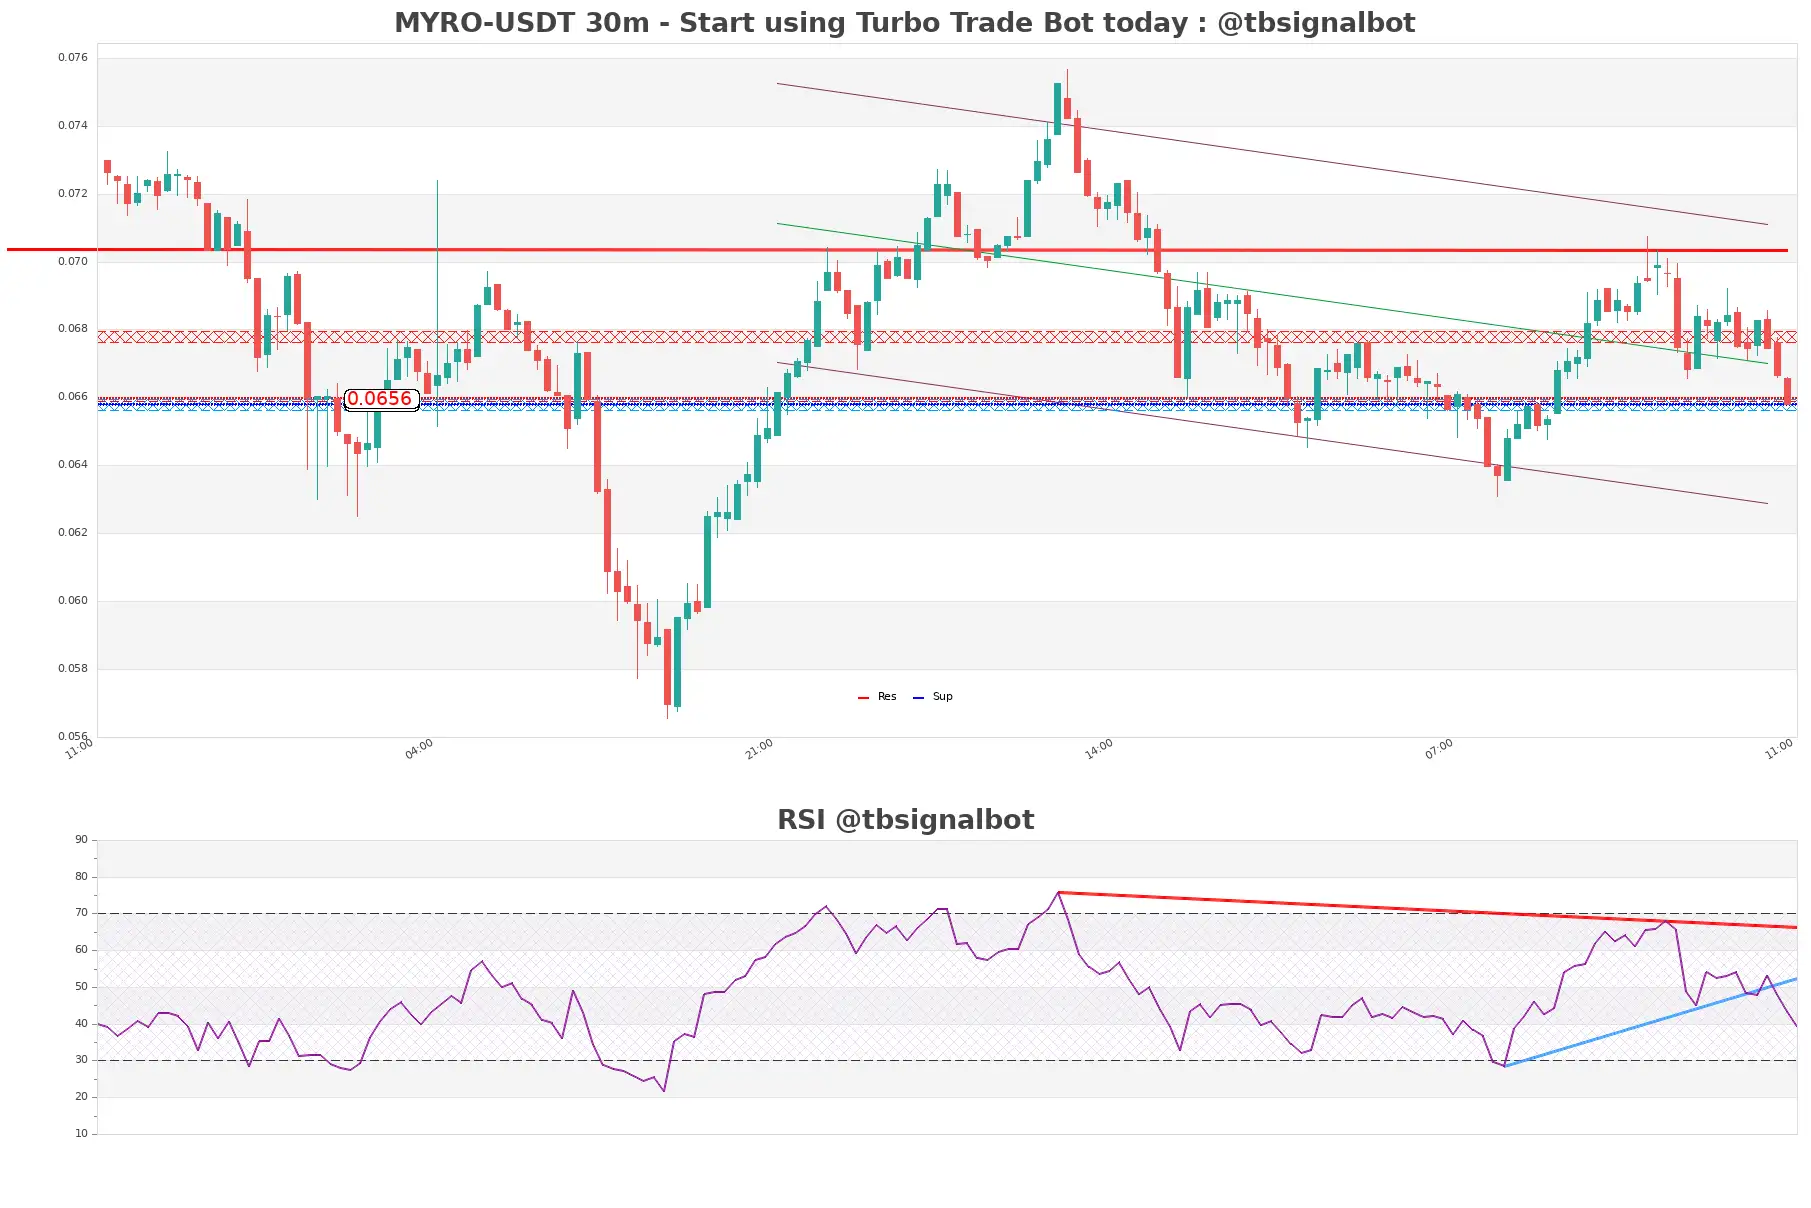Select the 0.060 price axis label
Viewport: 1811px width, 1208px height.
pos(73,601)
